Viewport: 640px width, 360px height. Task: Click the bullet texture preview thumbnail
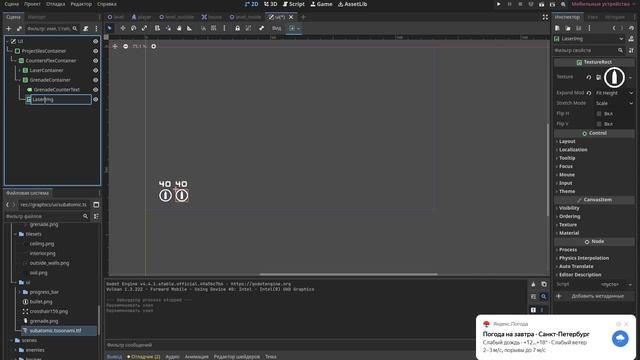tap(614, 77)
